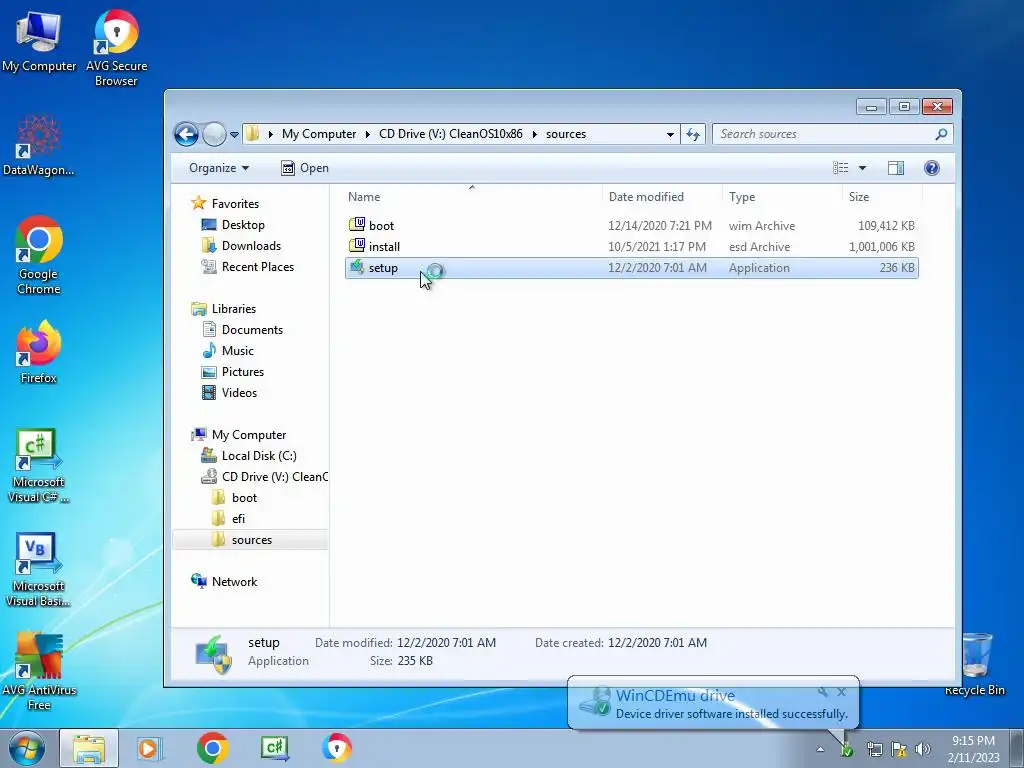Viewport: 1024px width, 768px height.
Task: Select AVG AntiVirus Free desktop shortcut
Action: coord(39,671)
